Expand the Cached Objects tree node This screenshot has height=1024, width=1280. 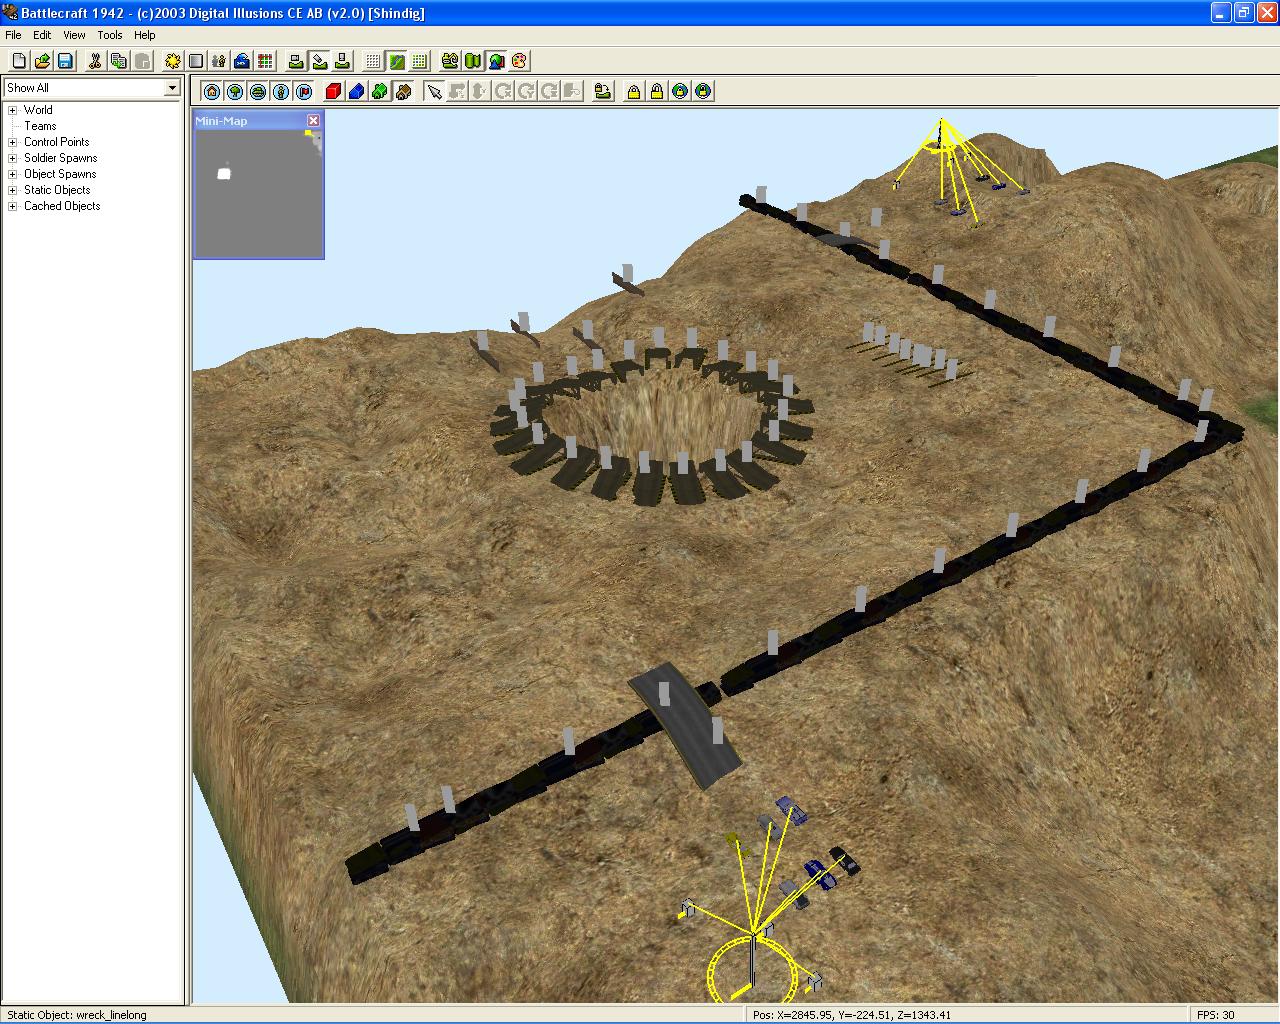click(x=13, y=206)
